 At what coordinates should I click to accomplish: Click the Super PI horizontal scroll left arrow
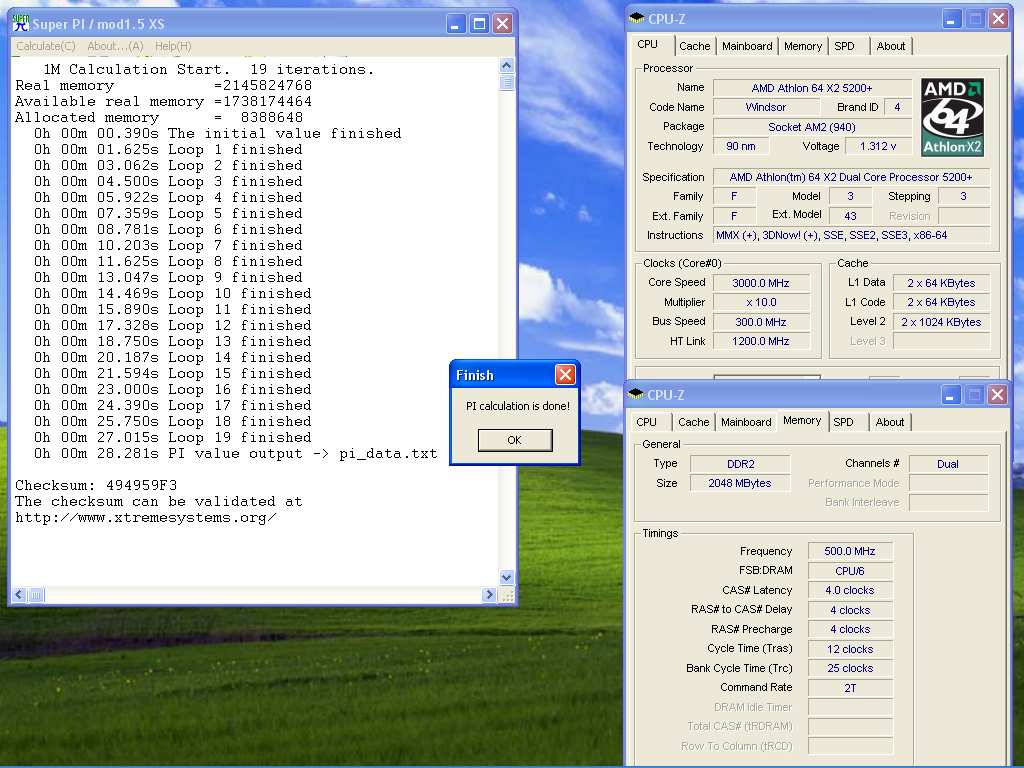(x=19, y=595)
